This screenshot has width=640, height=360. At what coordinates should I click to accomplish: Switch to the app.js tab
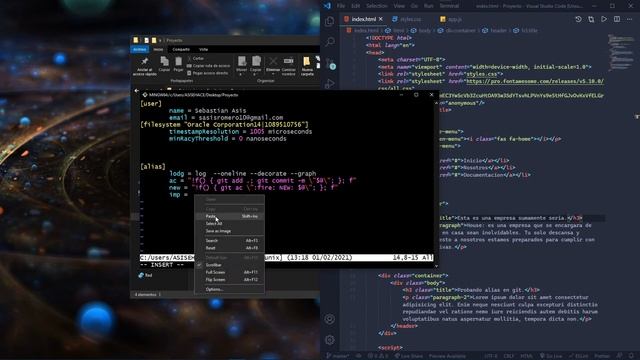(x=451, y=19)
